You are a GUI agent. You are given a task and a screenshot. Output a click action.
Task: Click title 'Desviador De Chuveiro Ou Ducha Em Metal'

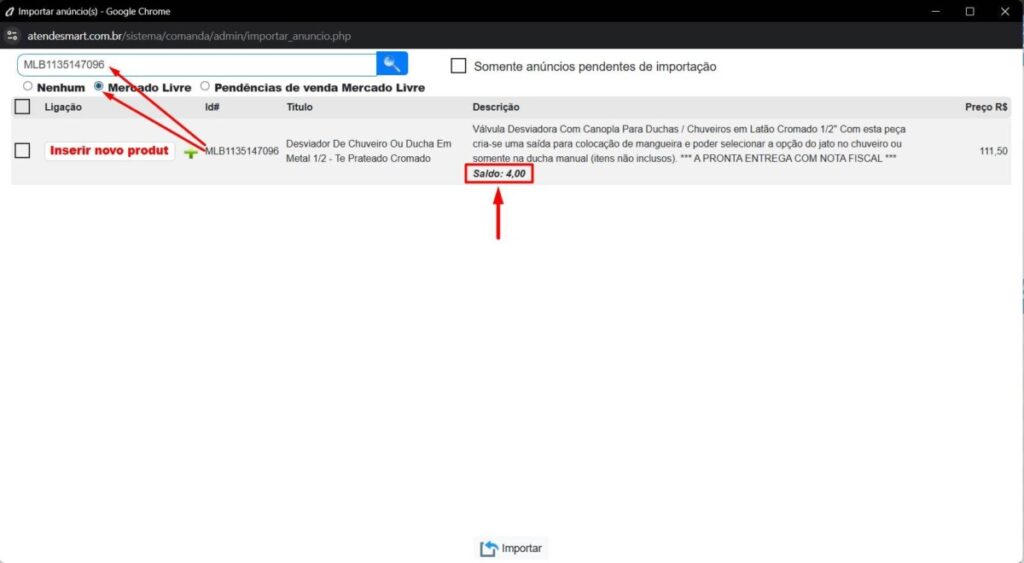click(x=368, y=151)
